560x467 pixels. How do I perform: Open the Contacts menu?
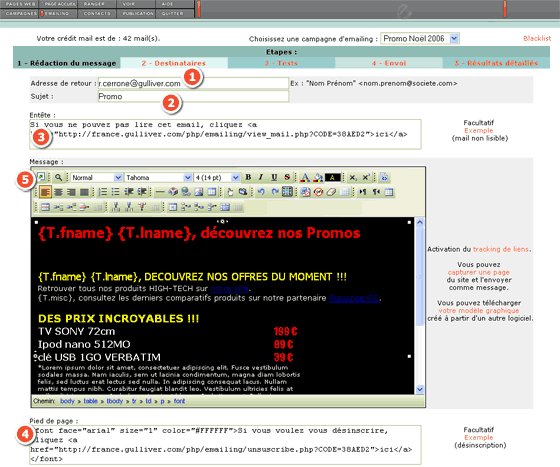coord(97,14)
